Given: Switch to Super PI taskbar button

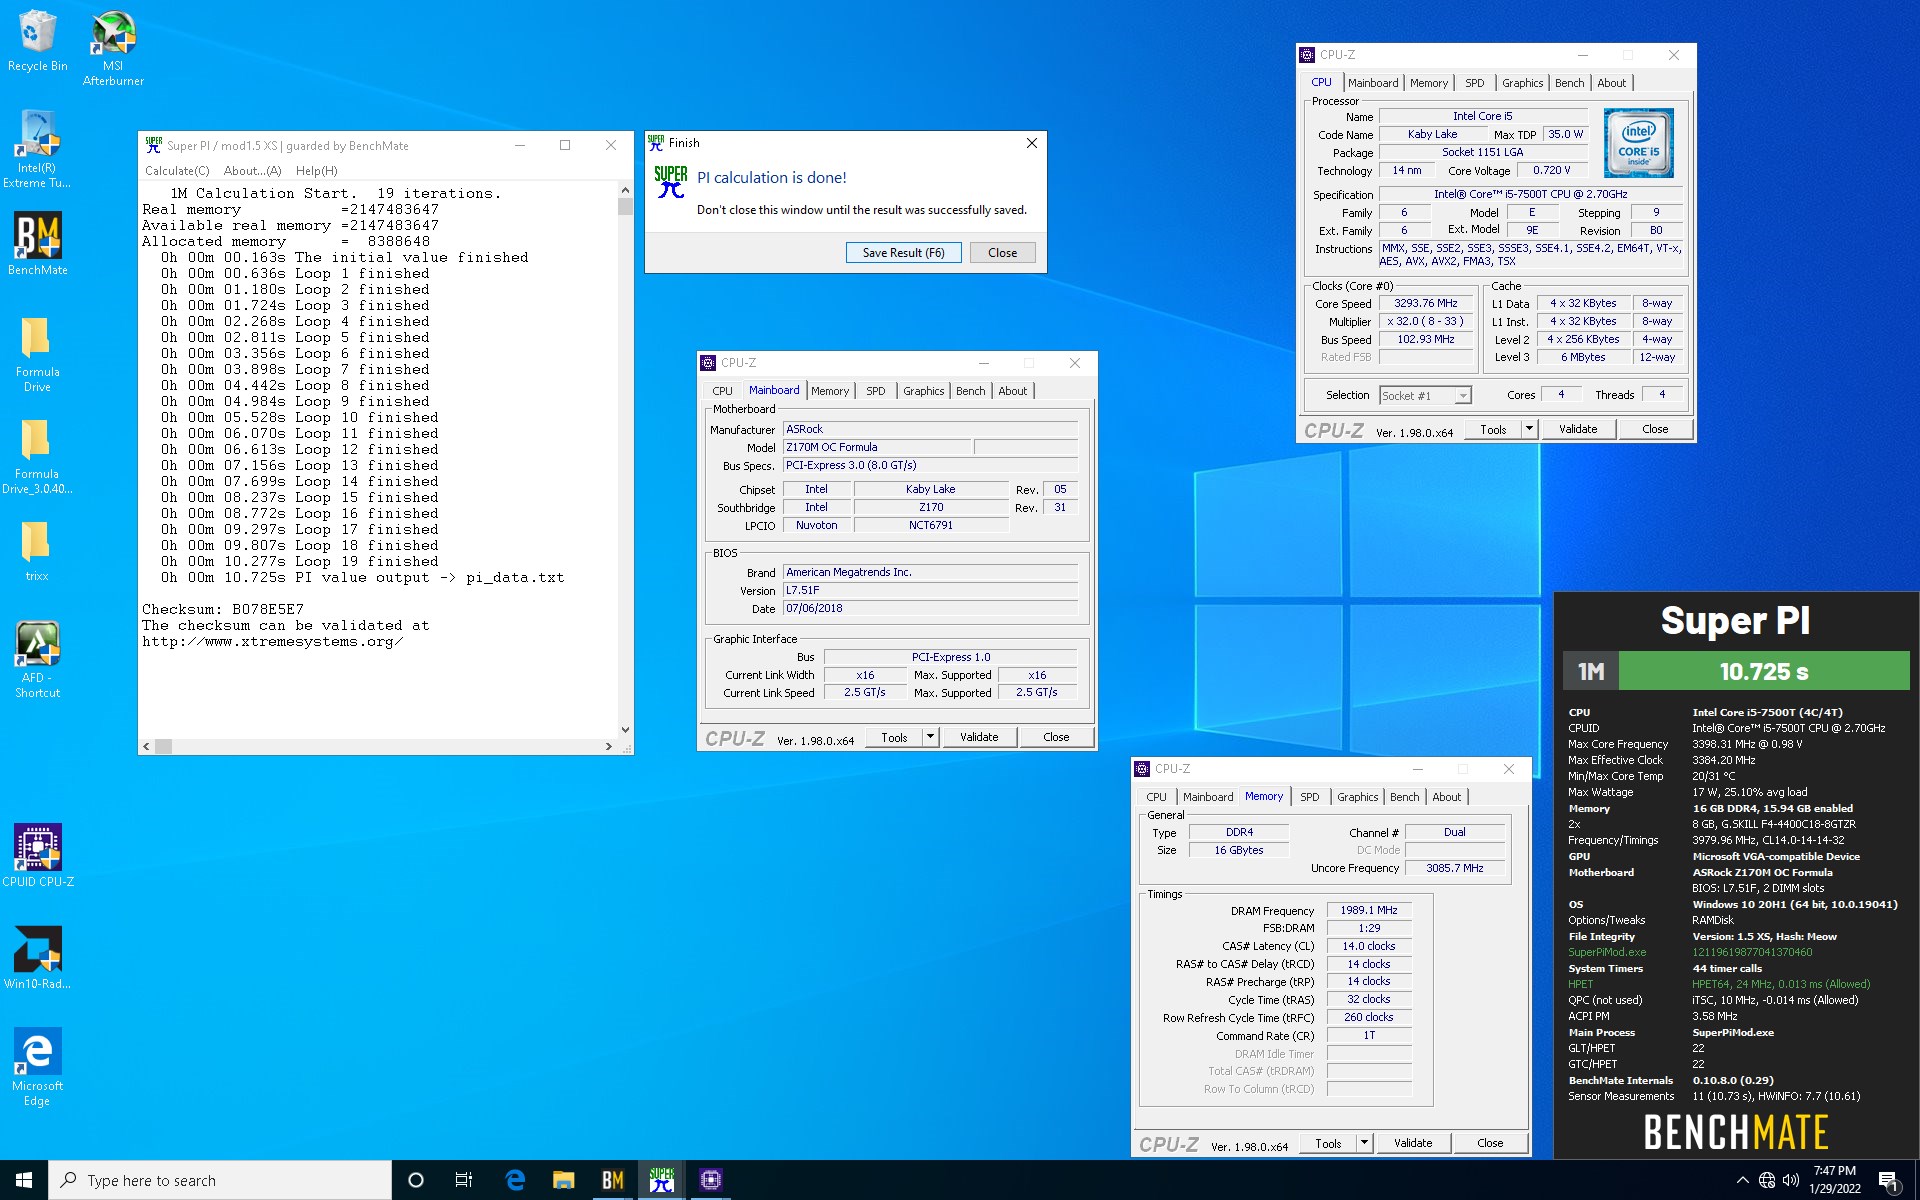Looking at the screenshot, I should pyautogui.click(x=661, y=1180).
